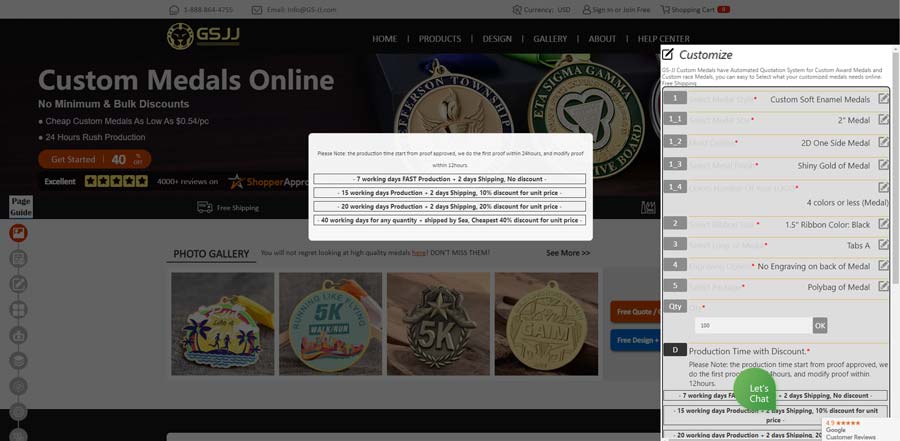Select 7 working days option in Customize panel

coord(775,396)
